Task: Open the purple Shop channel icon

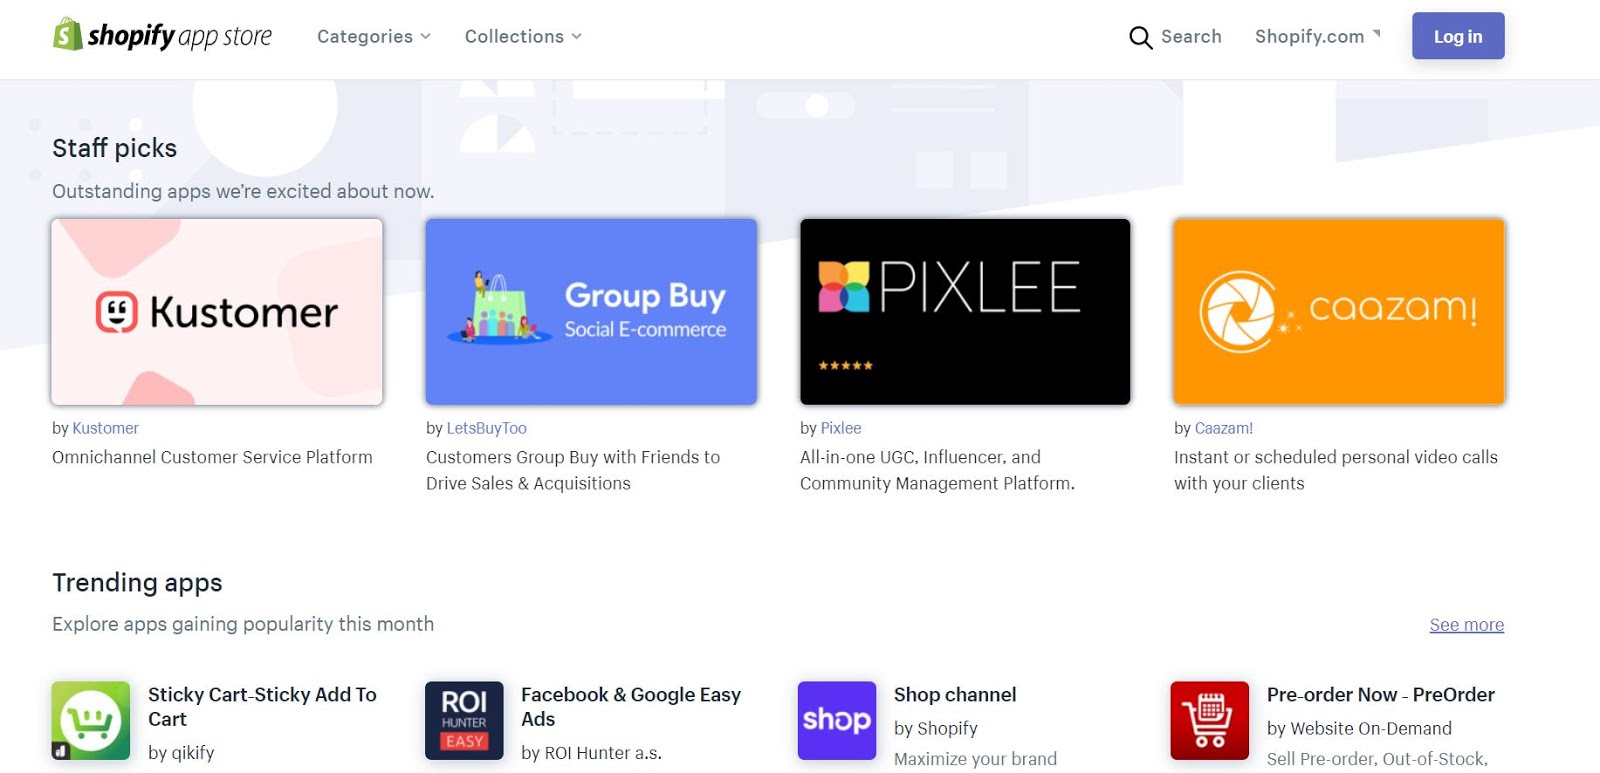Action: pyautogui.click(x=837, y=720)
